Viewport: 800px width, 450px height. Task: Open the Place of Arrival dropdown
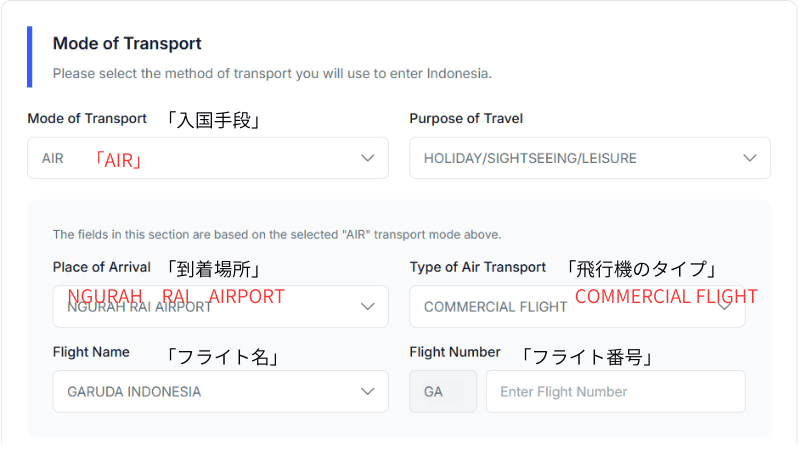click(x=220, y=307)
